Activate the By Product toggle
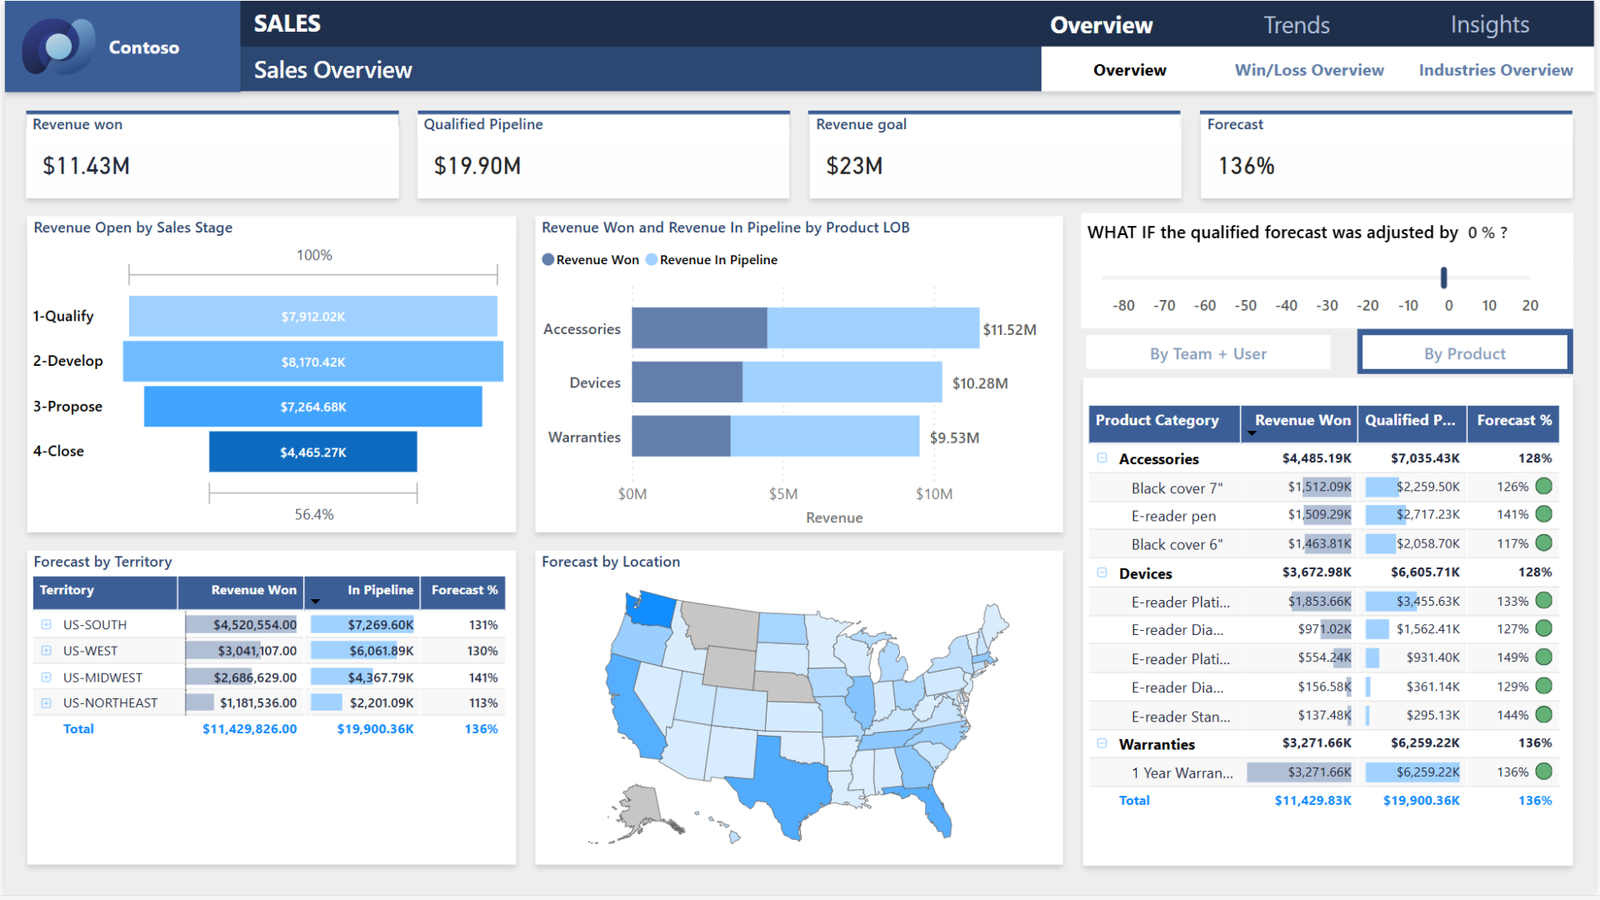Image resolution: width=1600 pixels, height=900 pixels. click(1463, 353)
